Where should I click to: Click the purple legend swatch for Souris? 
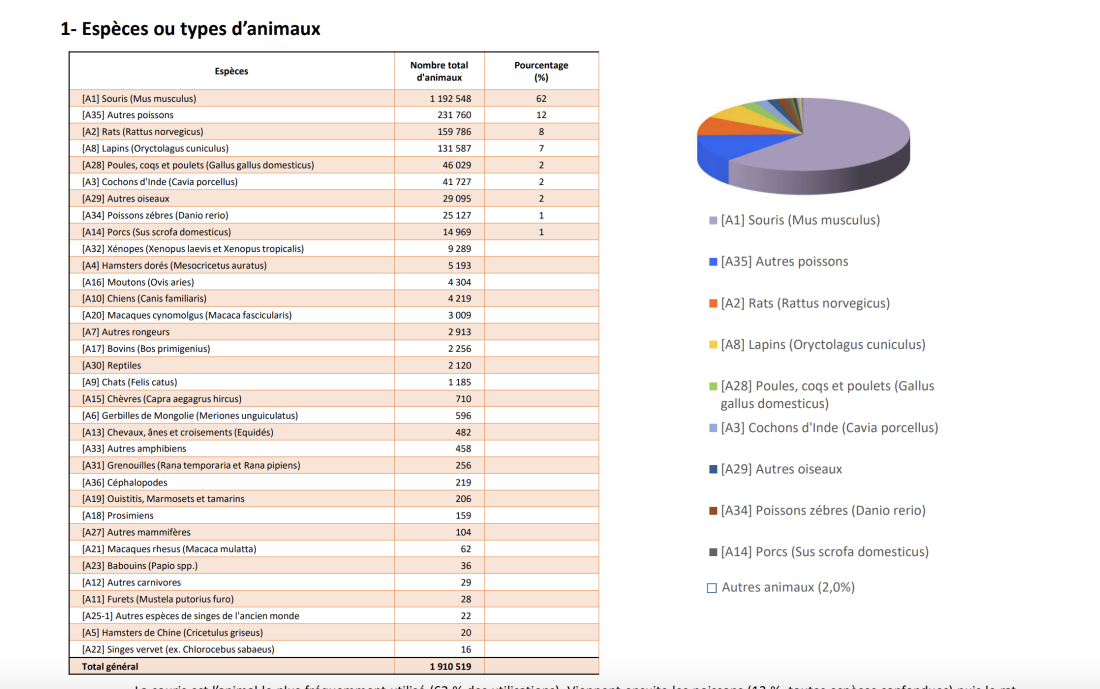pos(713,220)
